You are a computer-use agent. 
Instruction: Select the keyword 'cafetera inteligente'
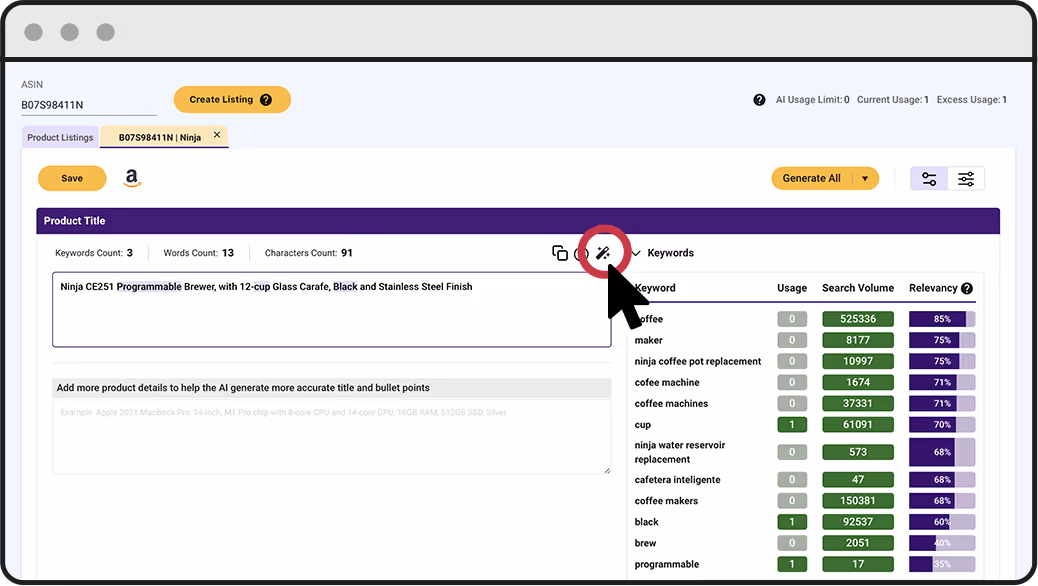[677, 480]
